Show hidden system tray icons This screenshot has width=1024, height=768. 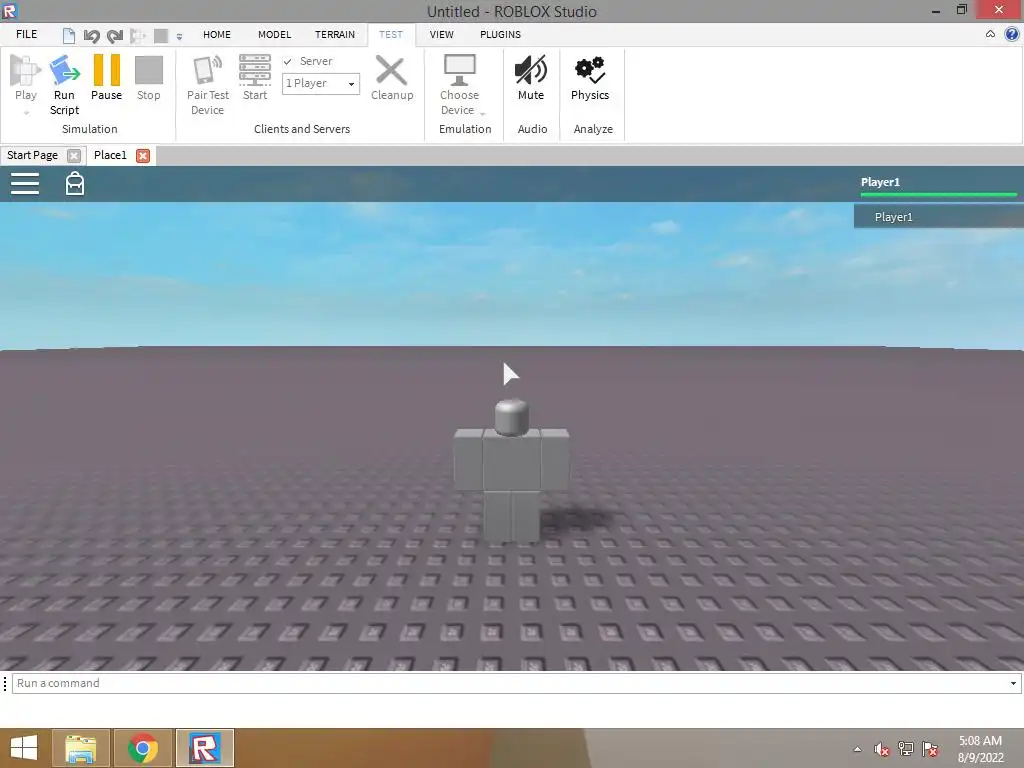click(857, 750)
